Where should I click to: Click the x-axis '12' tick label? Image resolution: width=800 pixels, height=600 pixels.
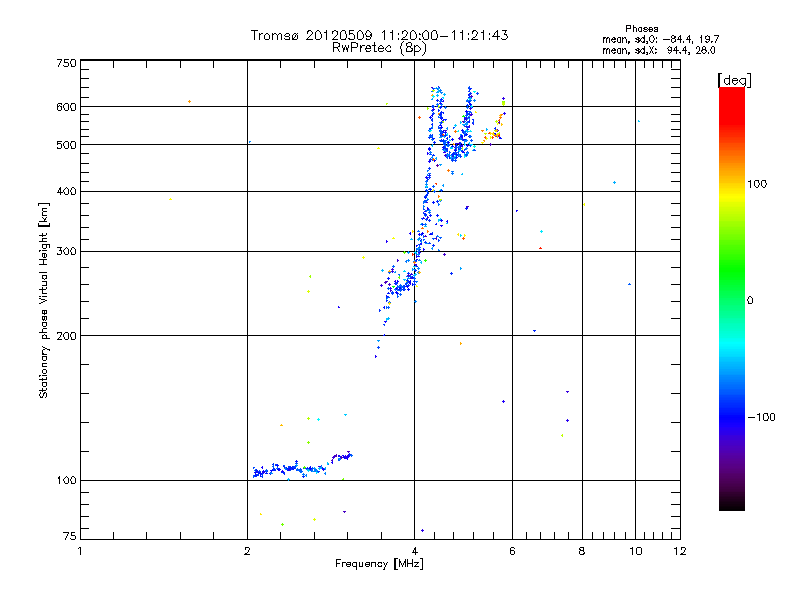680,551
